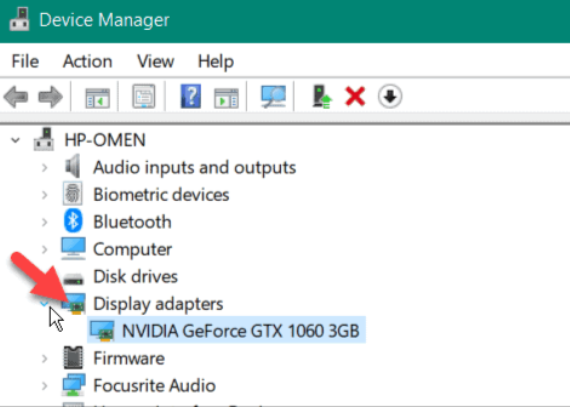570x407 pixels.
Task: Toggle the show/hide action pane icon
Action: (x=226, y=98)
